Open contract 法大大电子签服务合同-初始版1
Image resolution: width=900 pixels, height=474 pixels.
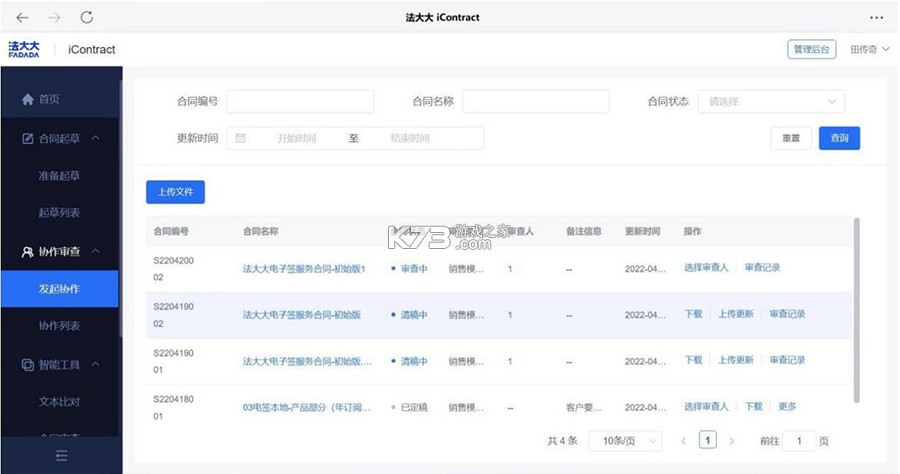(304, 269)
